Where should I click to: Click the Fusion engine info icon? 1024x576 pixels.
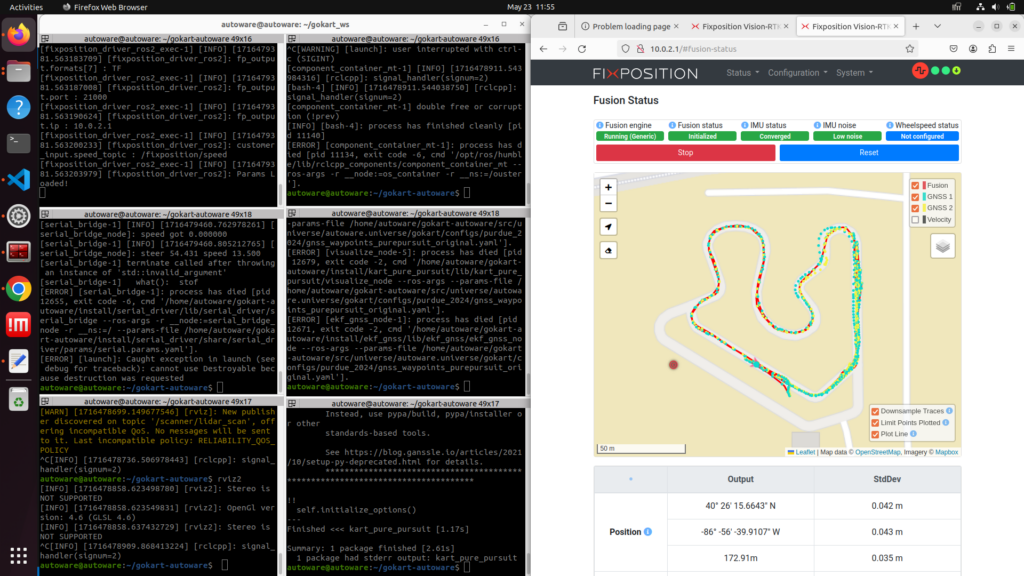tap(601, 125)
